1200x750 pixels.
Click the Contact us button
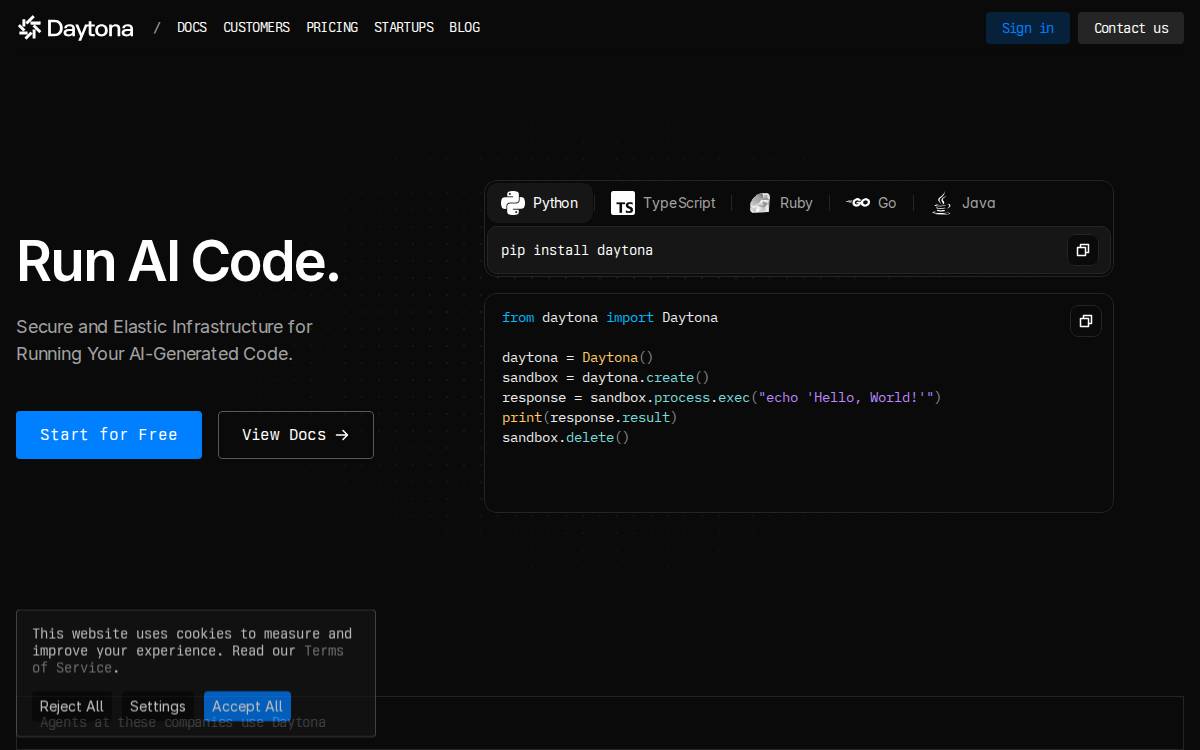point(1131,28)
